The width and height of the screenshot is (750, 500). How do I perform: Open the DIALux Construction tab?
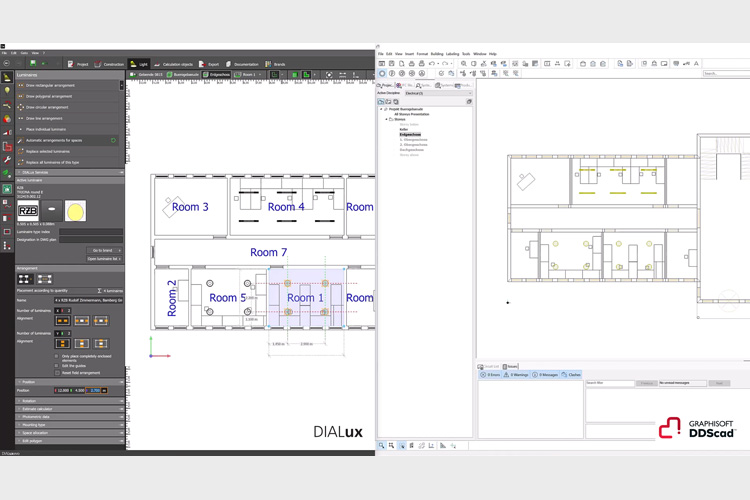tap(110, 64)
